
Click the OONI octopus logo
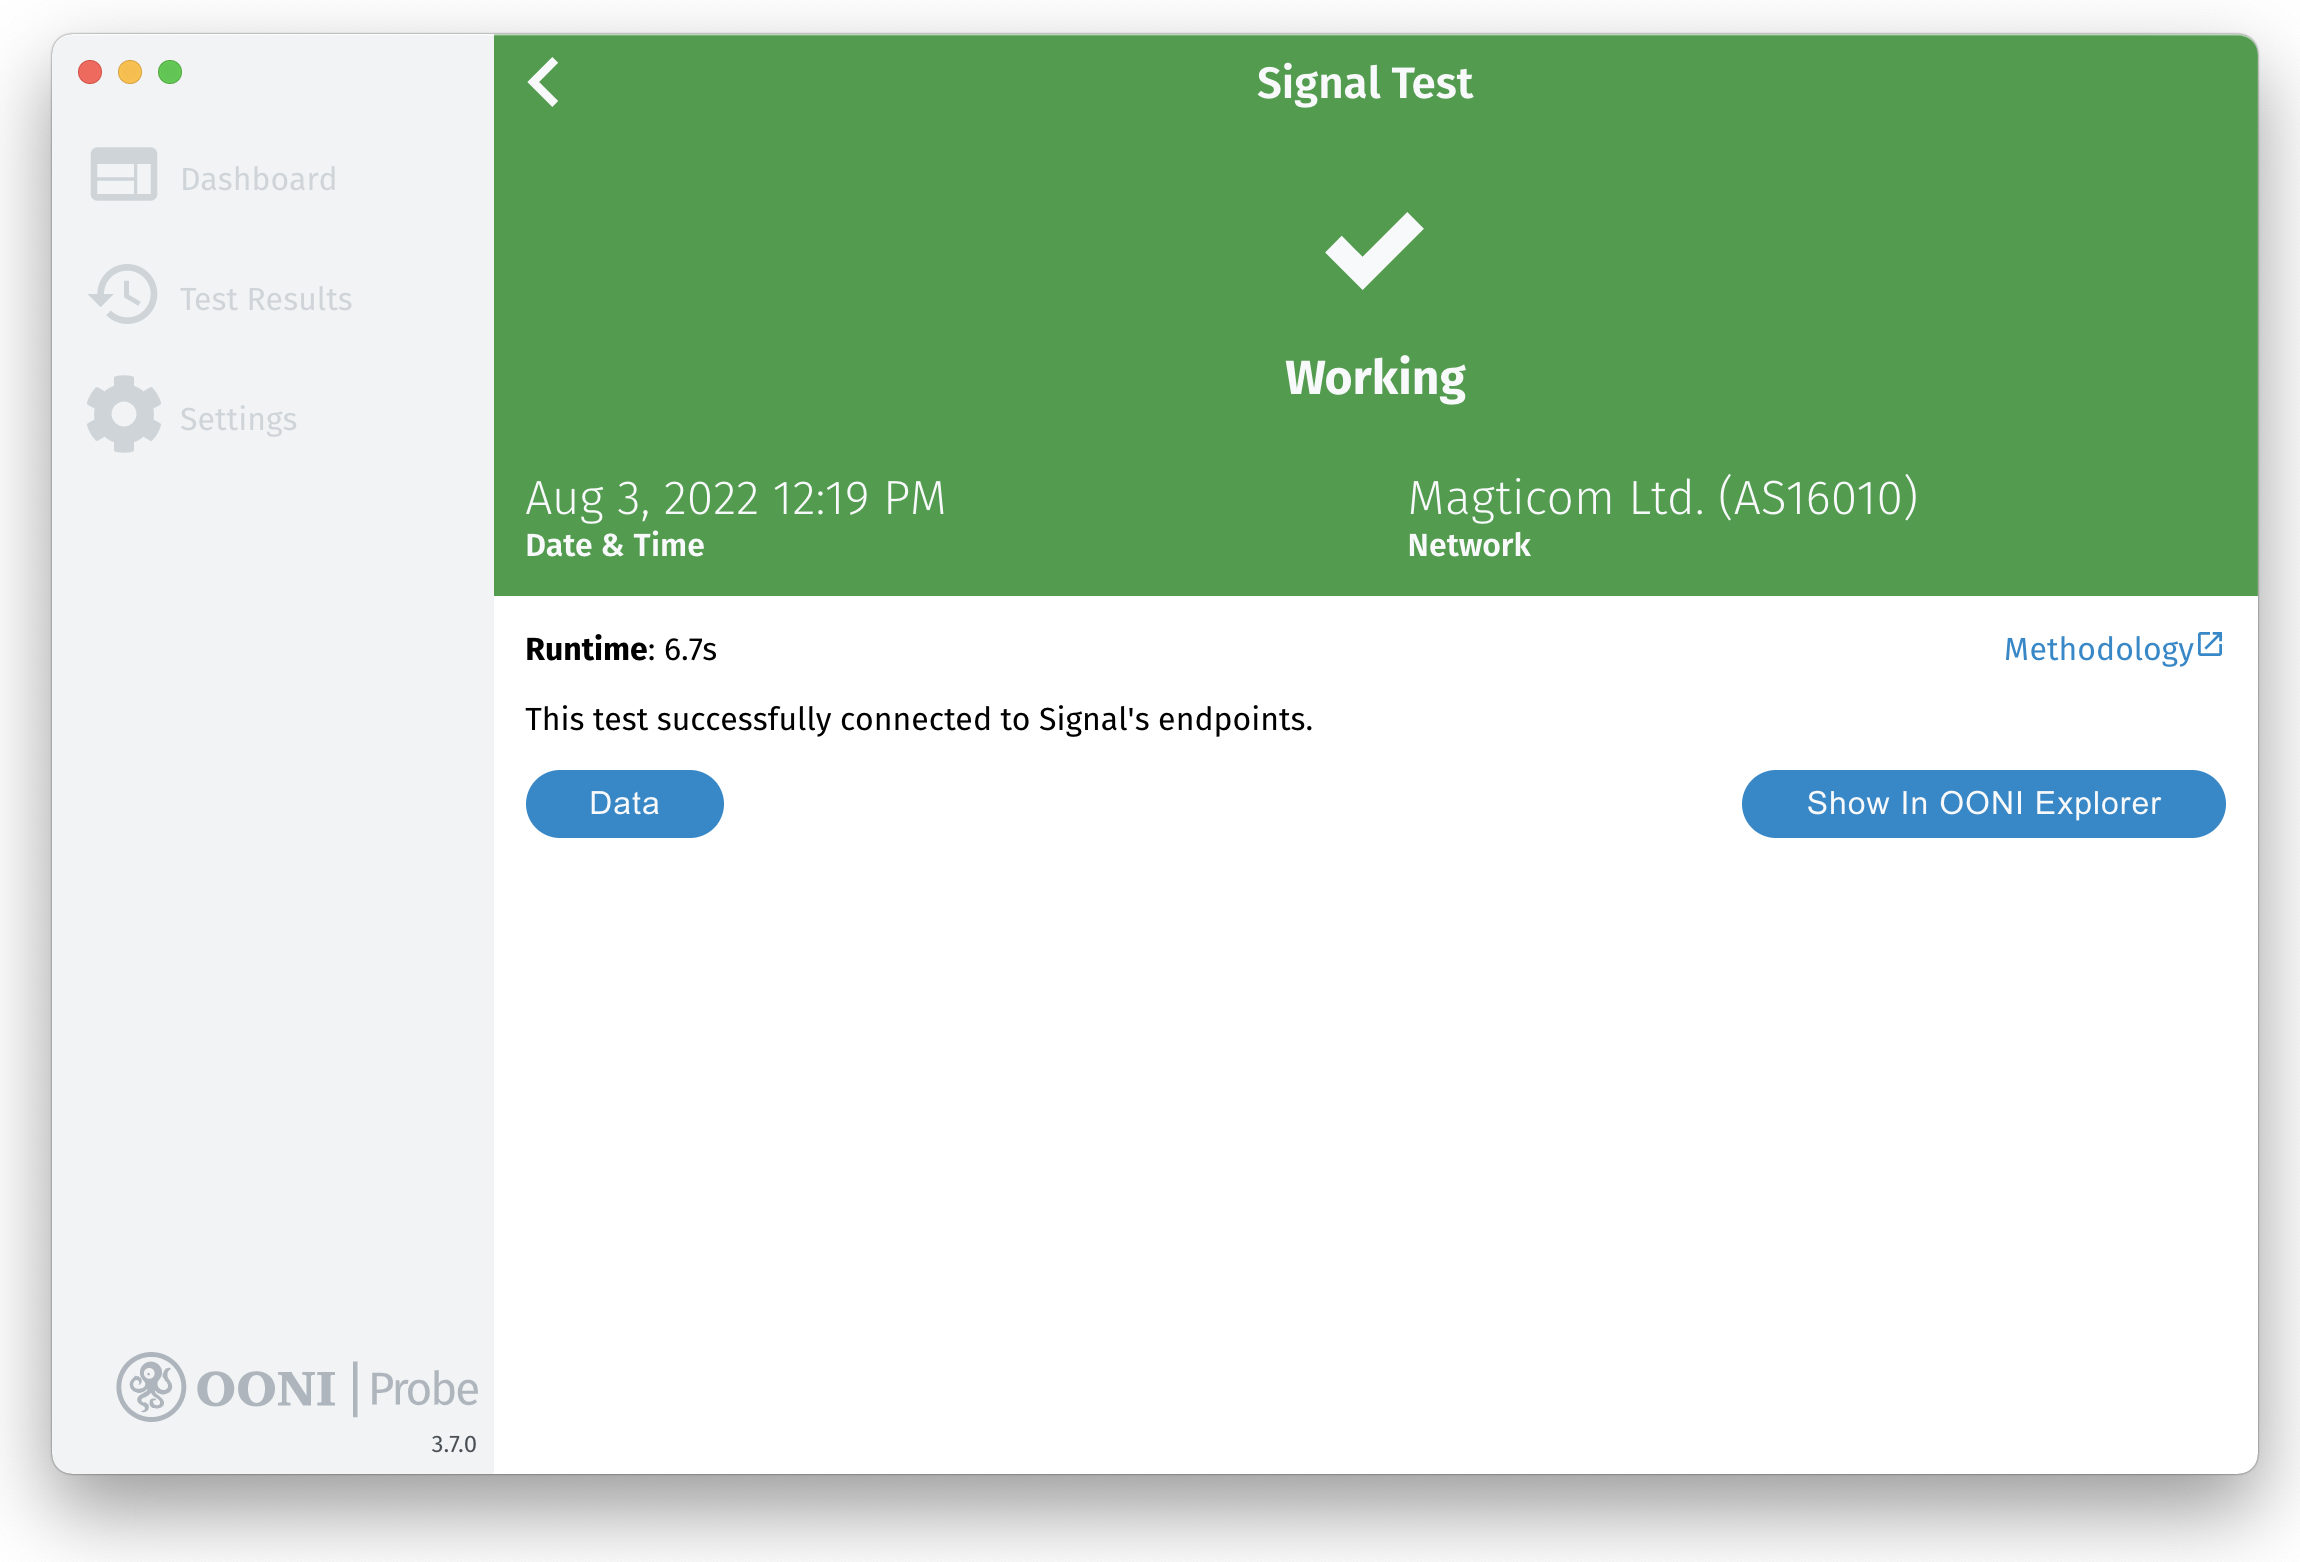tap(151, 1387)
